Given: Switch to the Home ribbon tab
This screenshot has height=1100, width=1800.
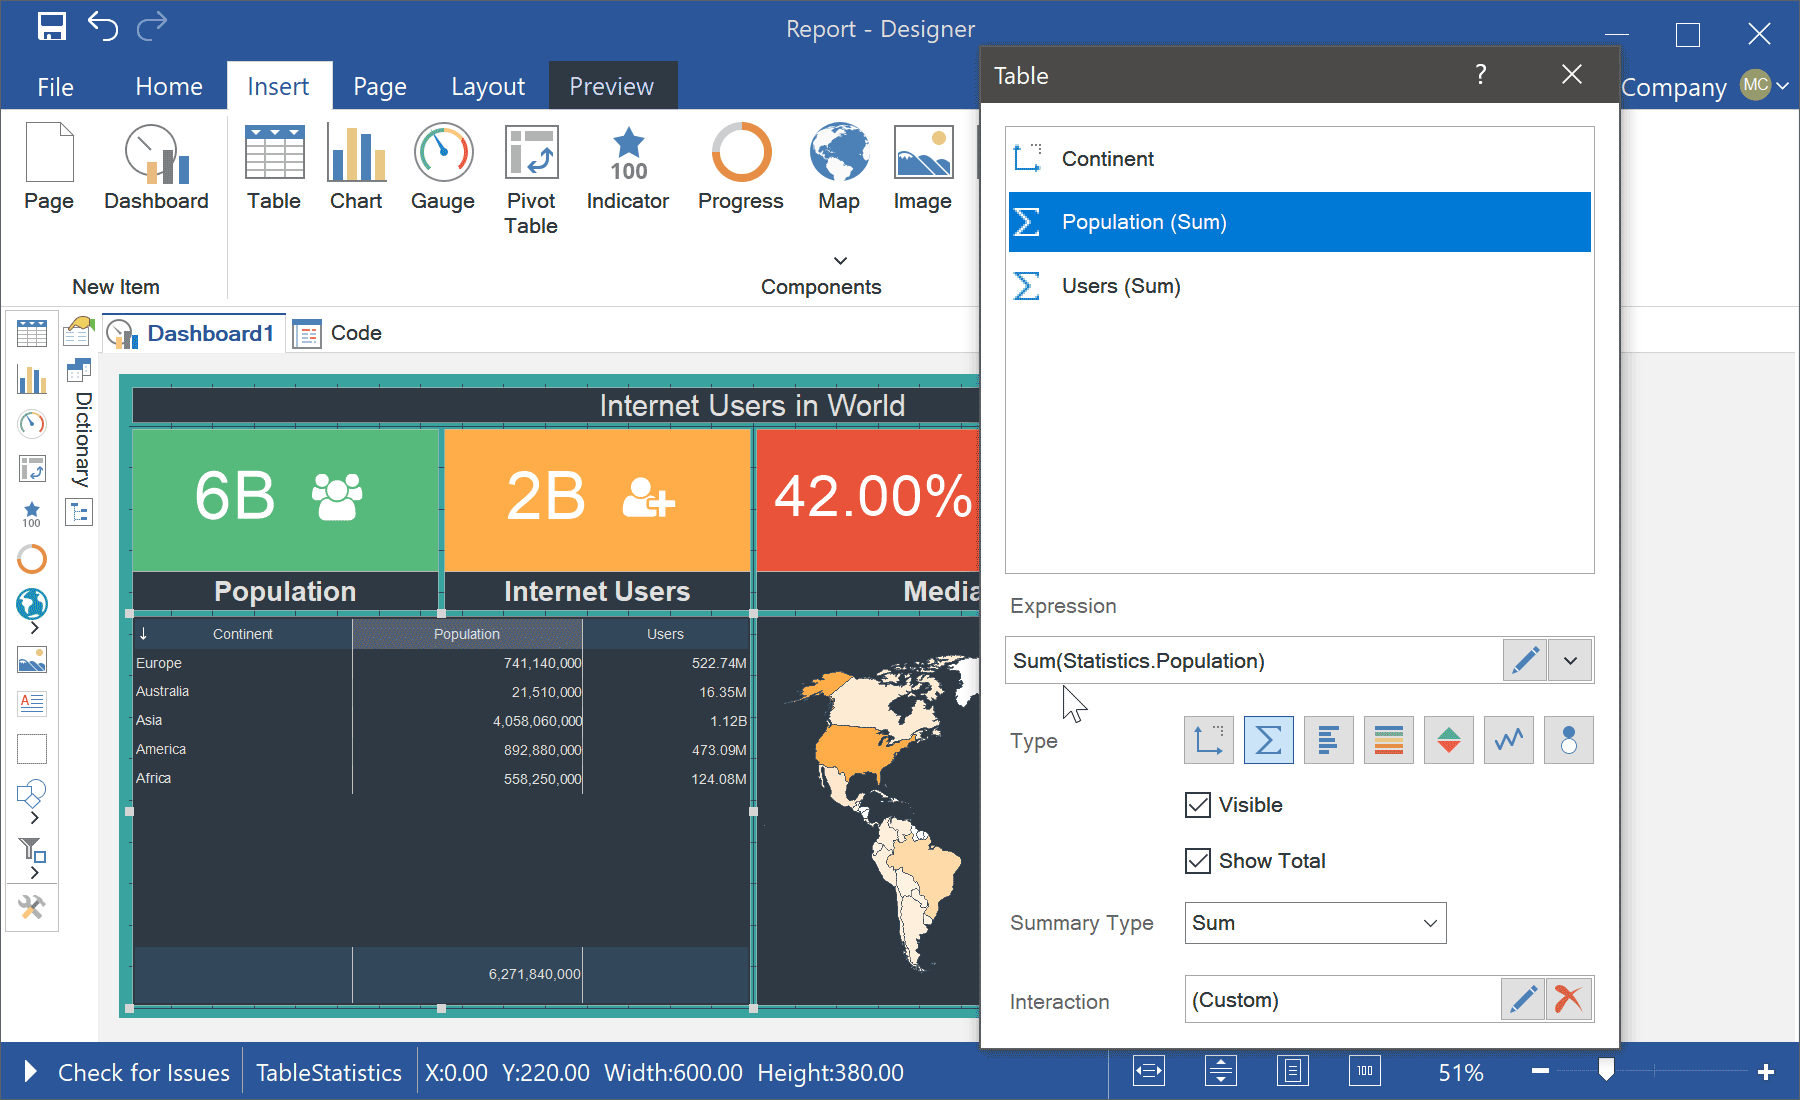Looking at the screenshot, I should coord(169,87).
